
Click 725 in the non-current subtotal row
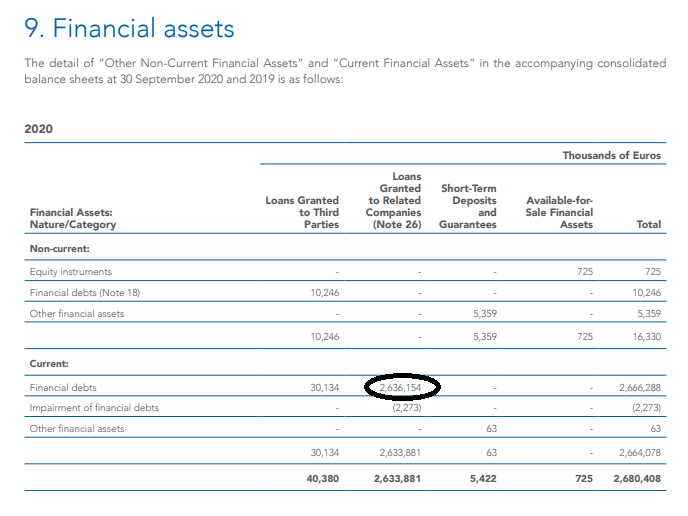pos(585,337)
